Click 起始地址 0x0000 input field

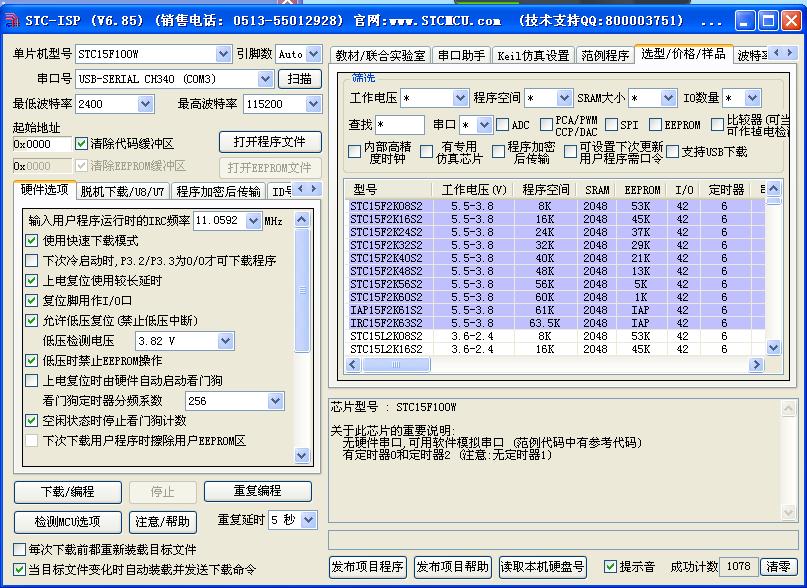coord(42,144)
